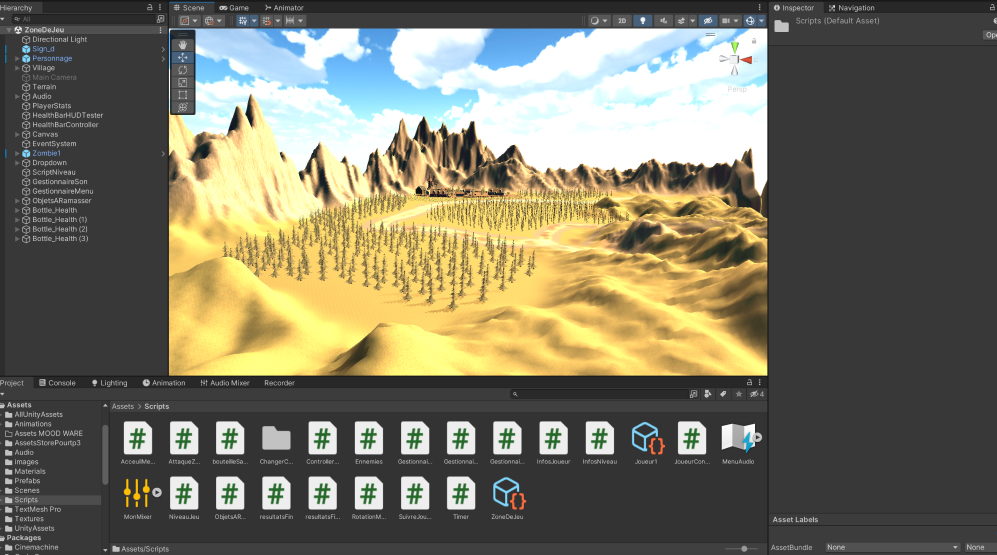This screenshot has width=997, height=555.
Task: Toggle 2D view mode in scene
Action: tap(621, 20)
